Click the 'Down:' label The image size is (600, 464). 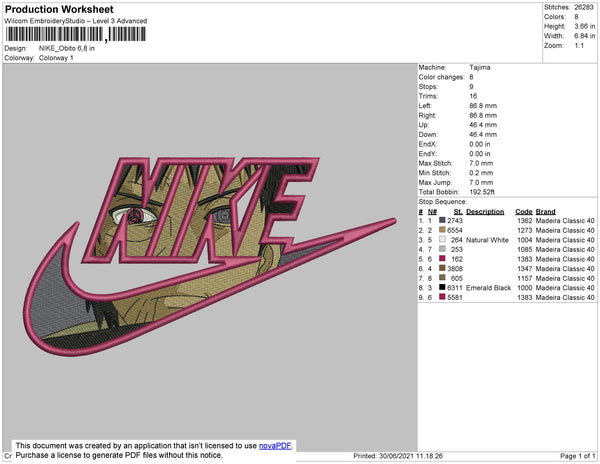point(427,134)
